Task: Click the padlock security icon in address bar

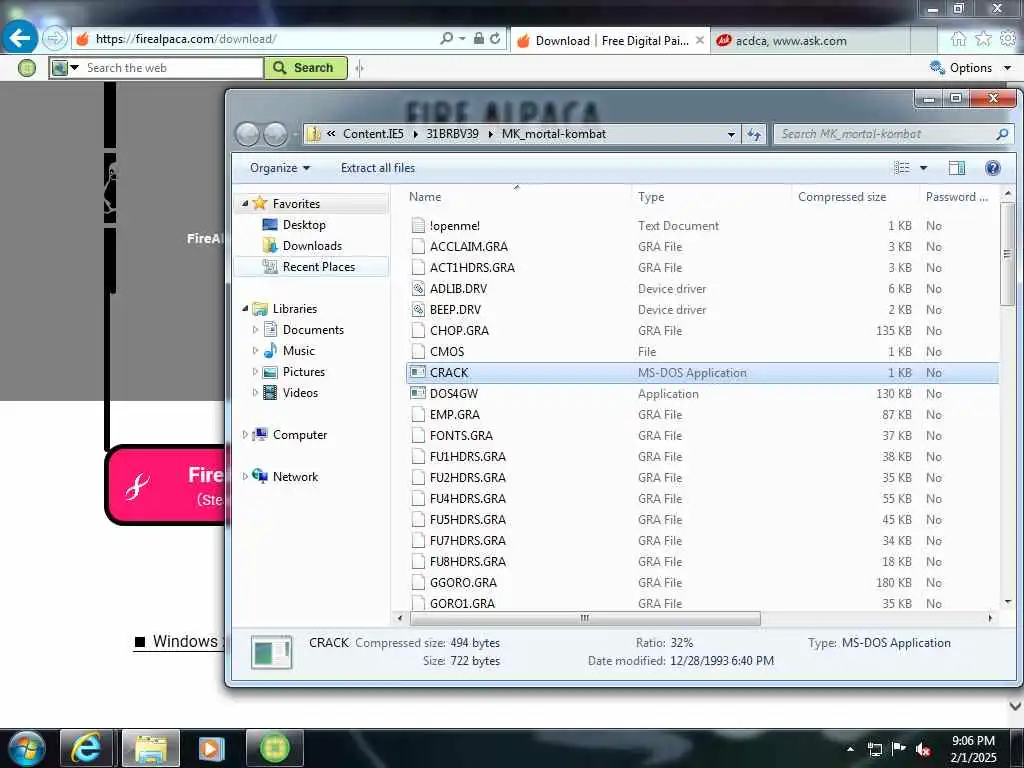Action: click(479, 39)
